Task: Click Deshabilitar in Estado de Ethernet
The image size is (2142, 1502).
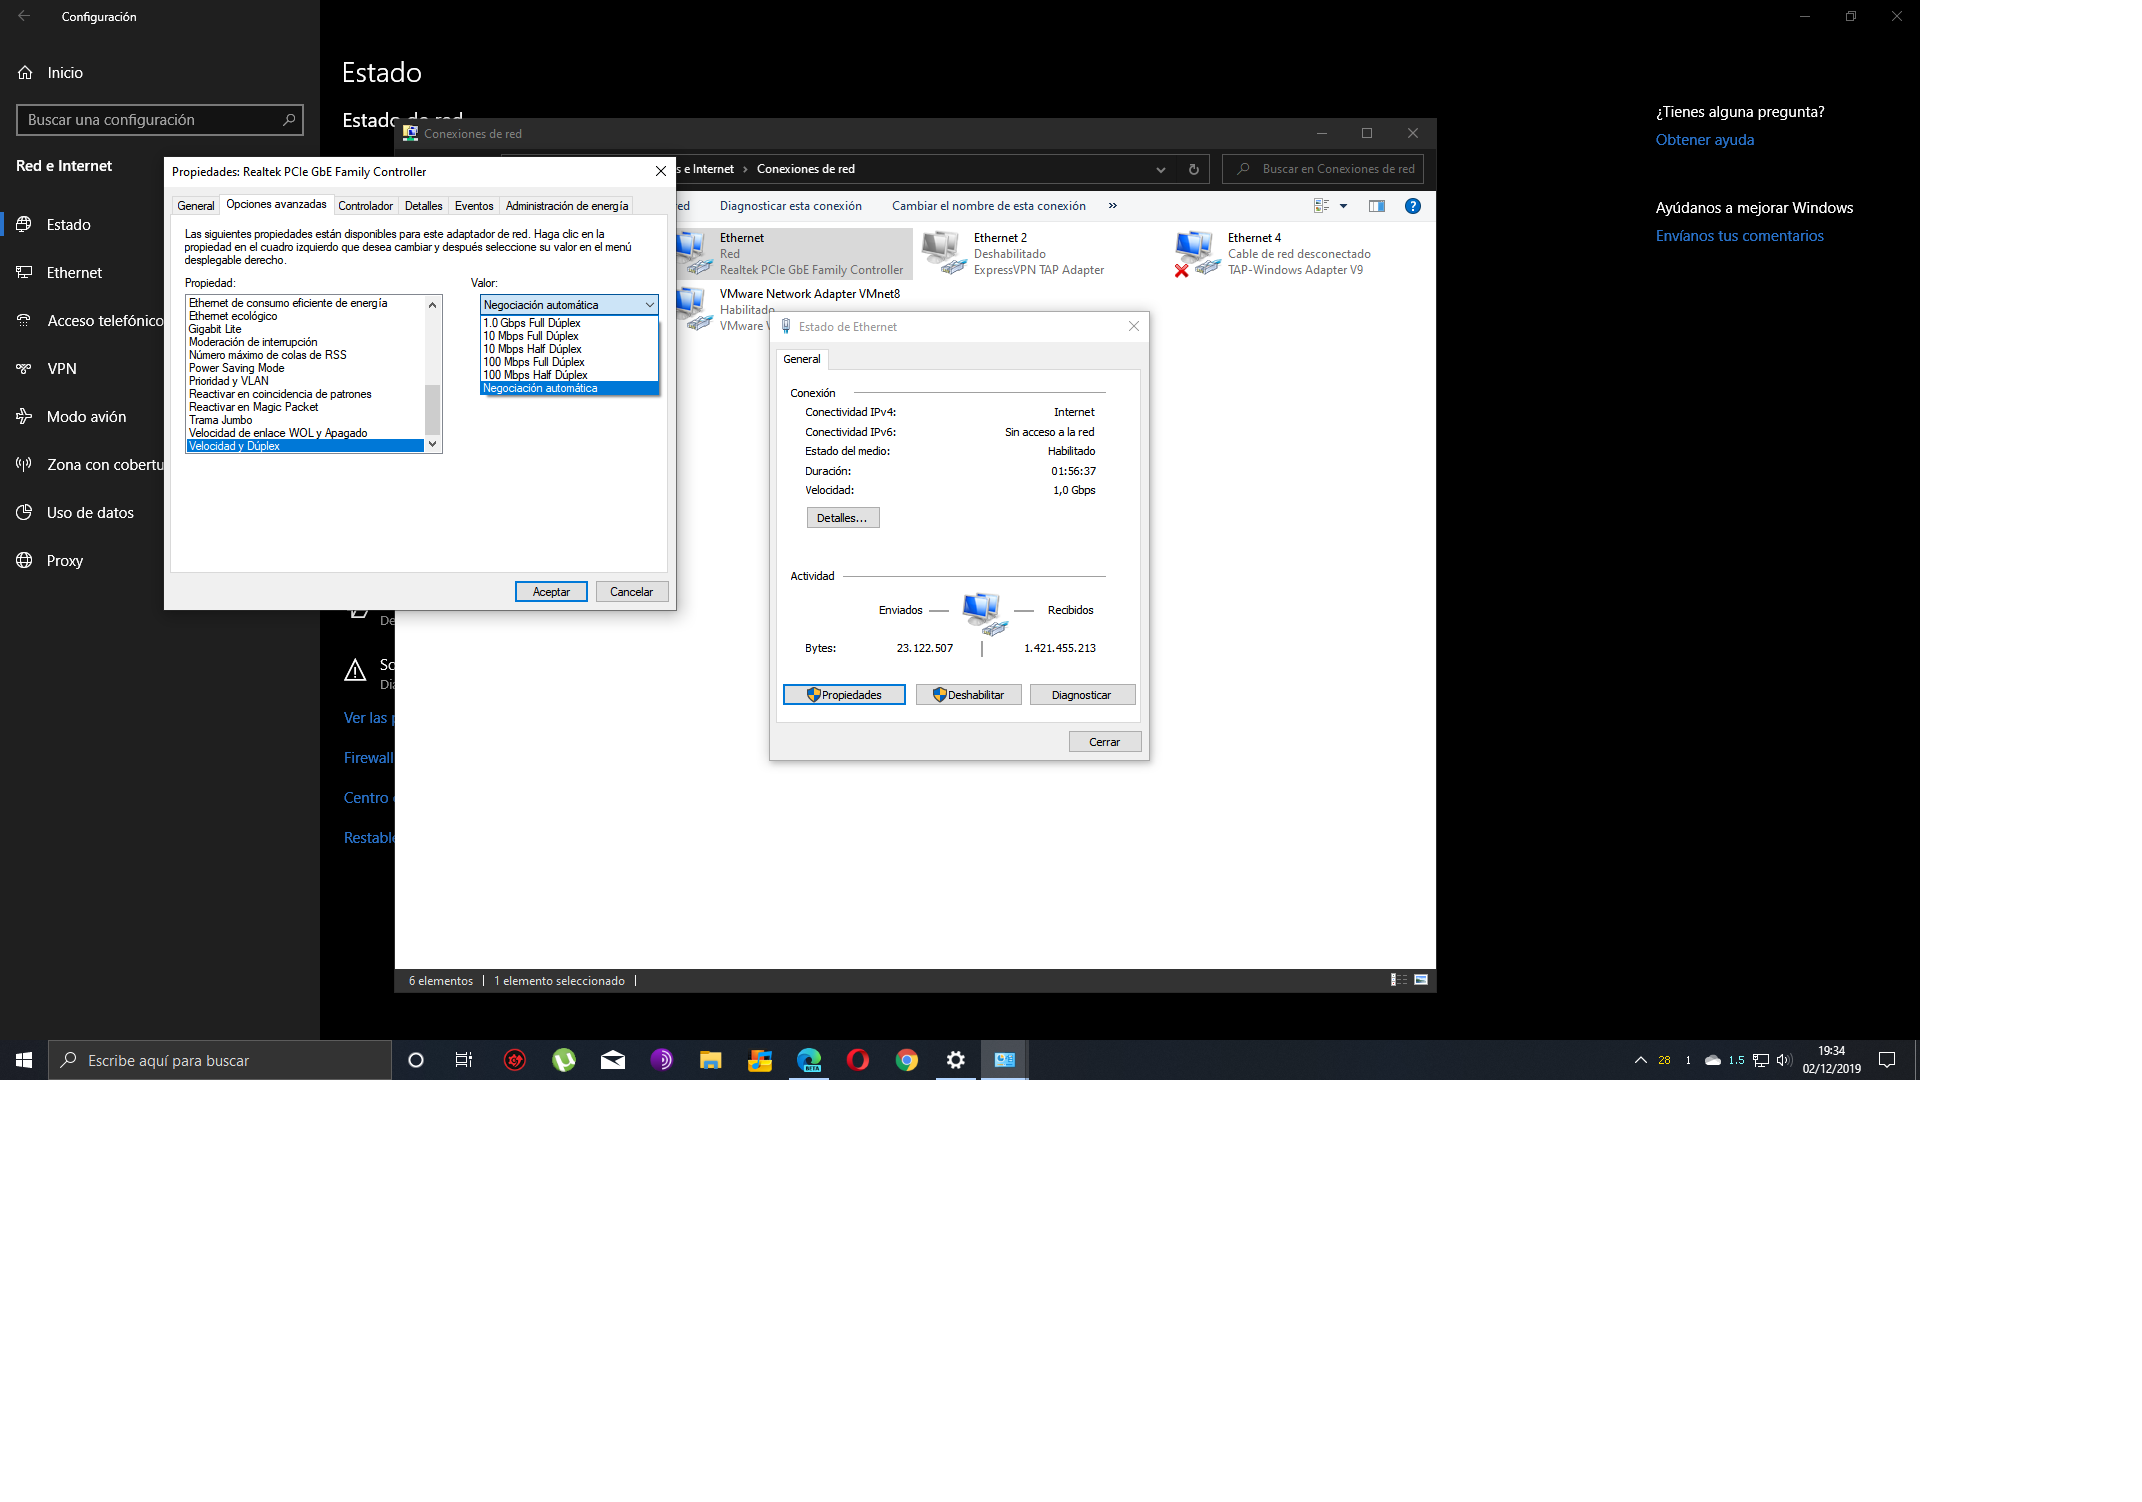Action: [x=969, y=695]
